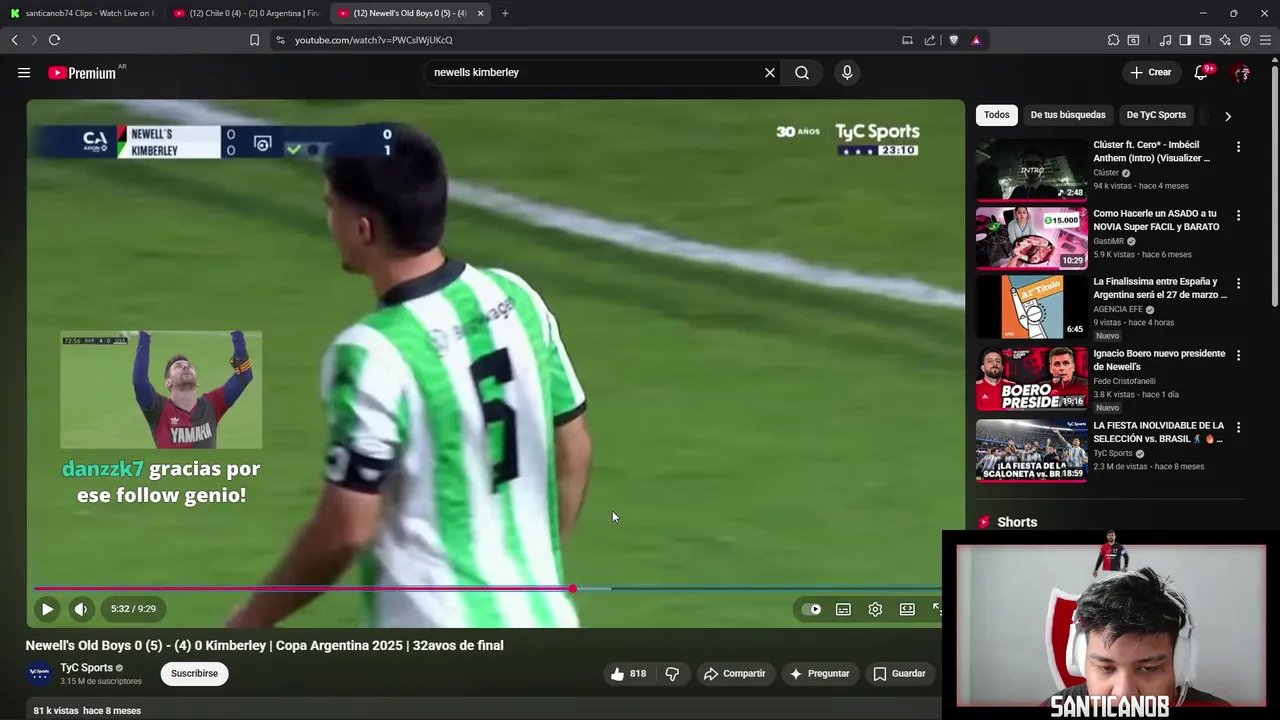This screenshot has height=720, width=1280.
Task: Click the share icon in address bar
Action: (930, 40)
